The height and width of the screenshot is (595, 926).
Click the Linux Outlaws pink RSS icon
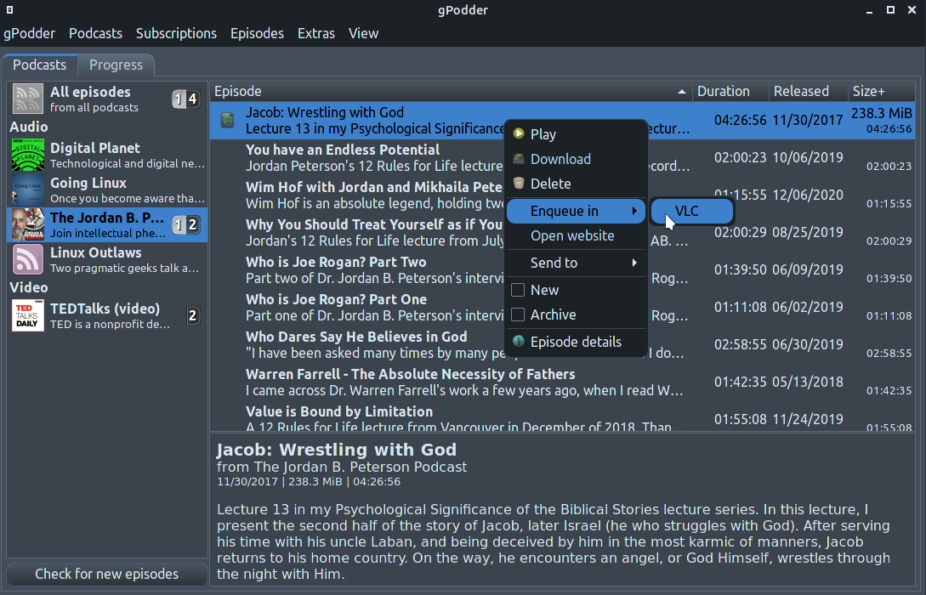click(28, 259)
